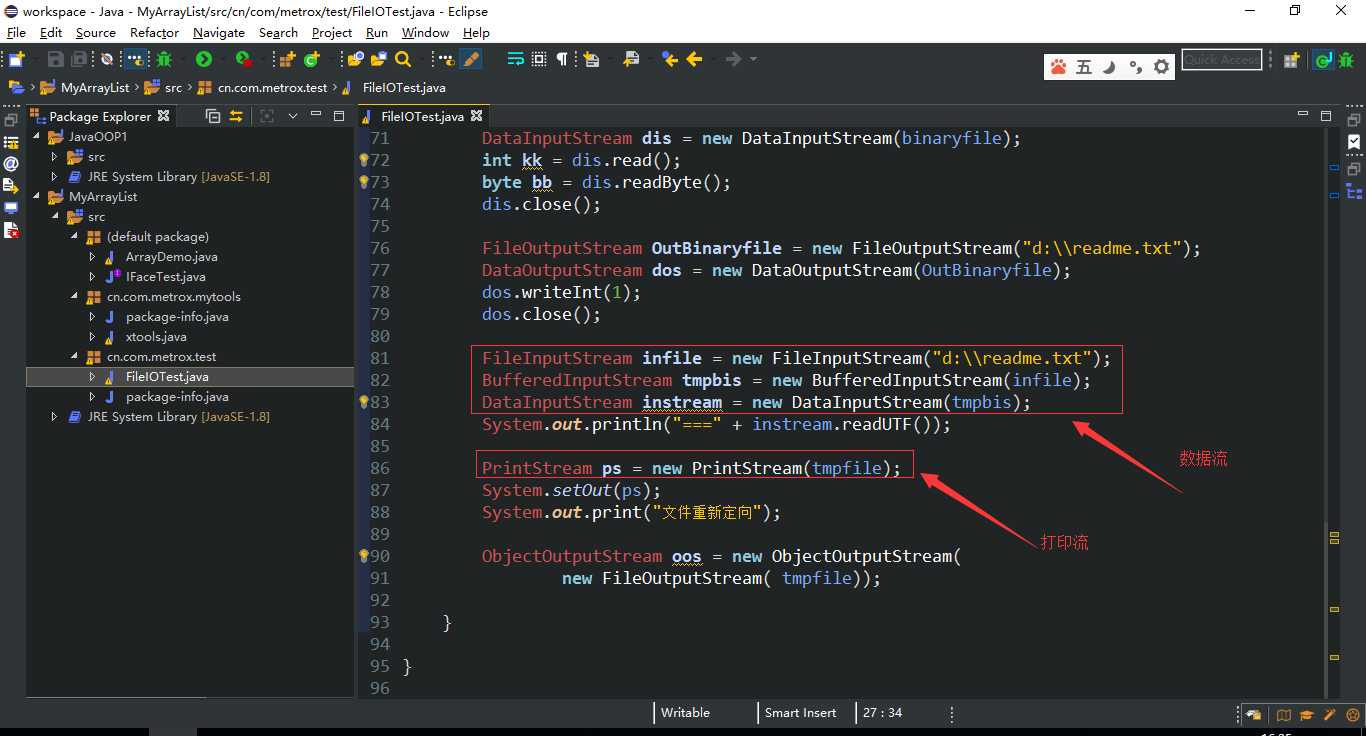Toggle Mark Occurrences highlighter icon
Viewport: 1366px width, 736px height.
tap(470, 59)
